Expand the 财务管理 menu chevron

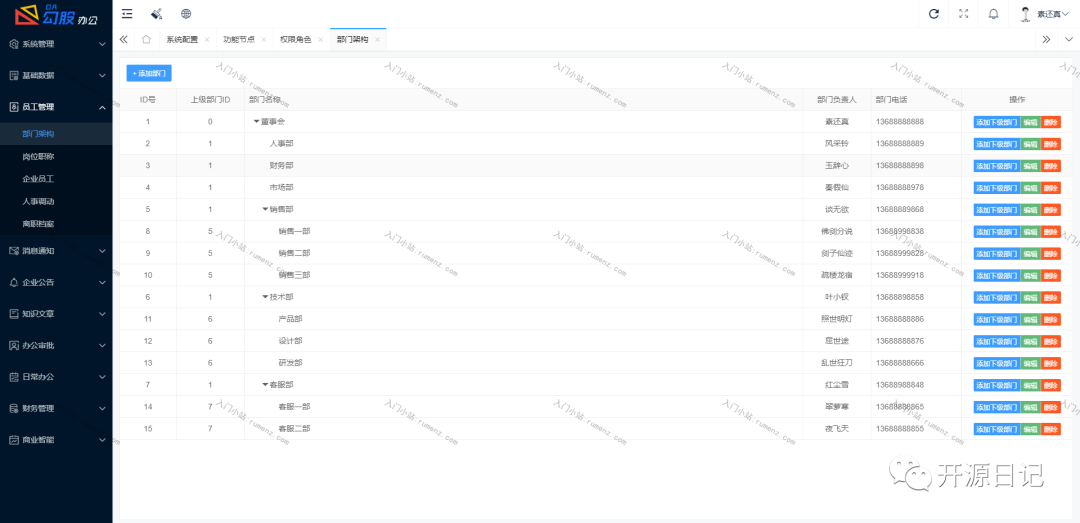tap(102, 408)
